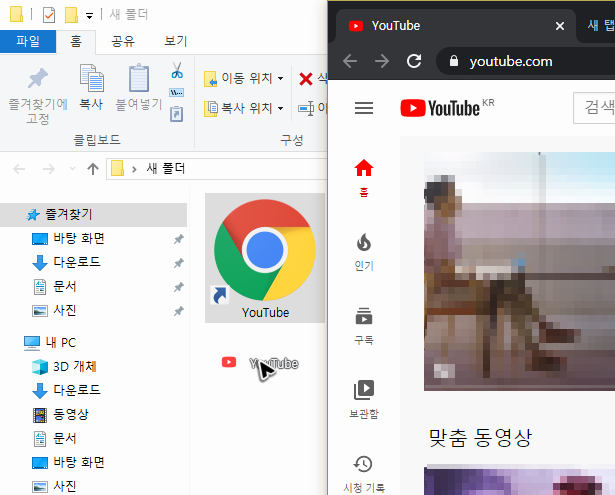Open the quick access toolbar customize dropdown
The image size is (615, 495).
(89, 16)
